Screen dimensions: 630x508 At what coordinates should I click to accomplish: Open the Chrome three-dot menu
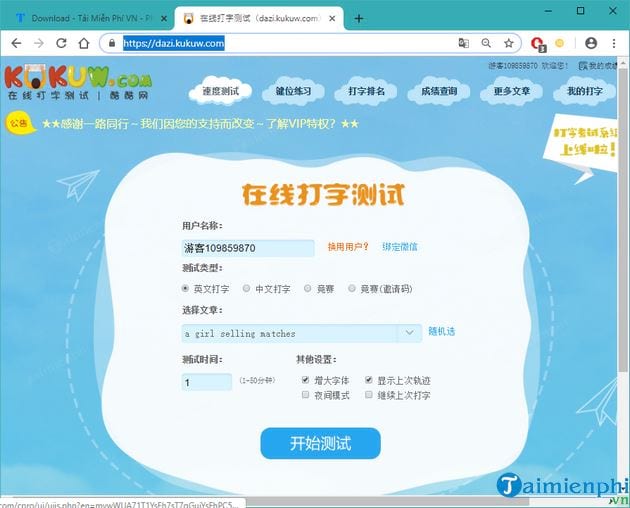coord(614,43)
